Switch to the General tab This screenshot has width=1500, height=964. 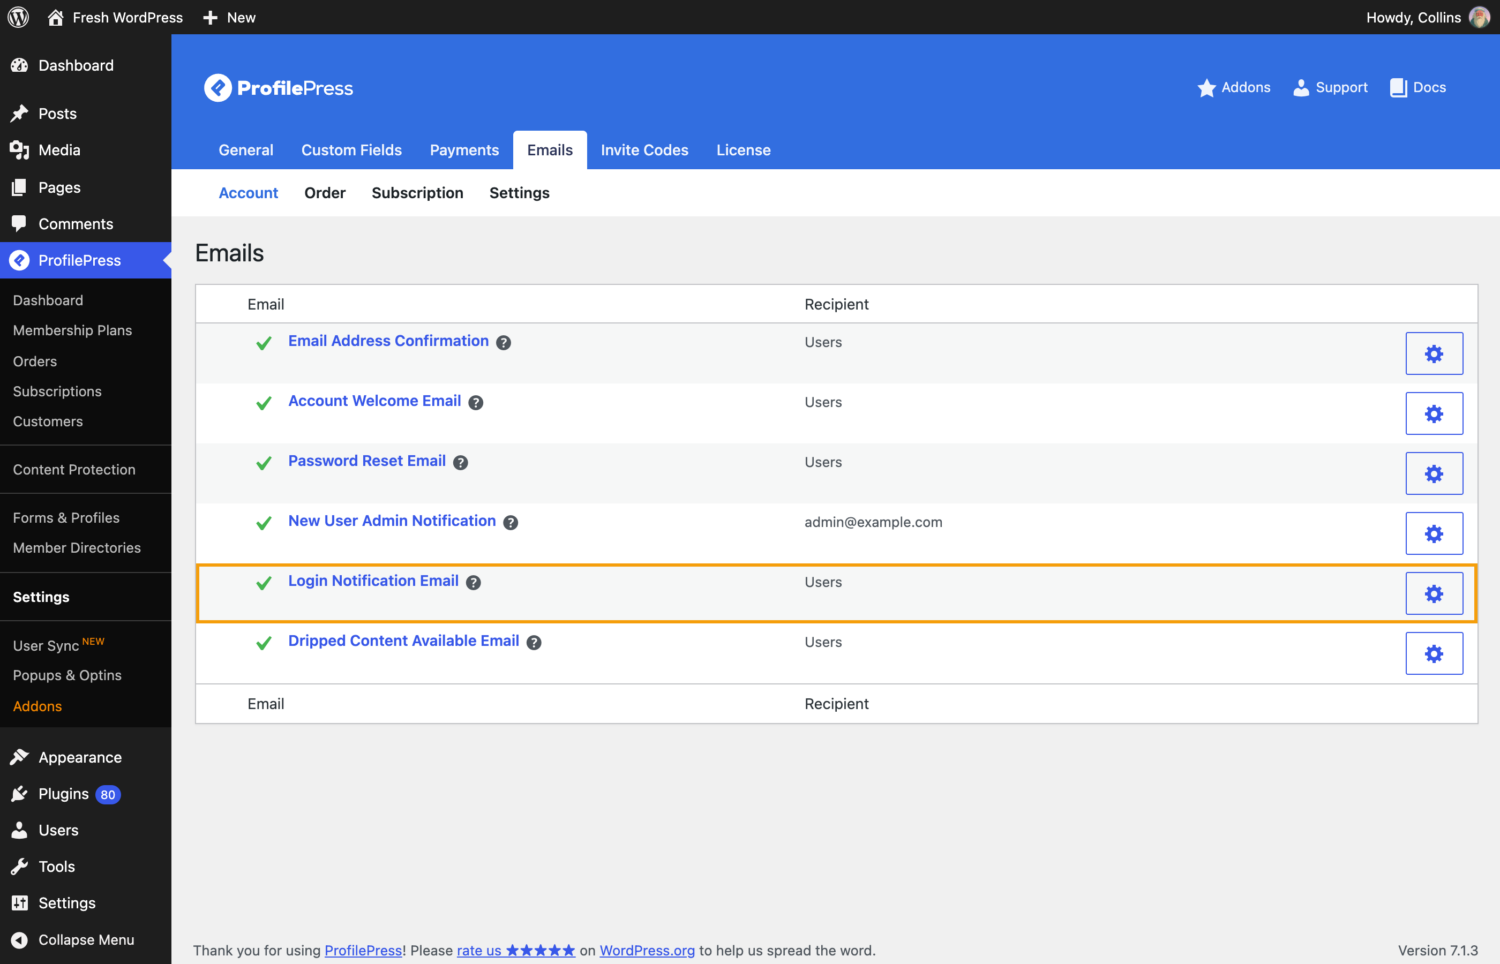pos(246,150)
